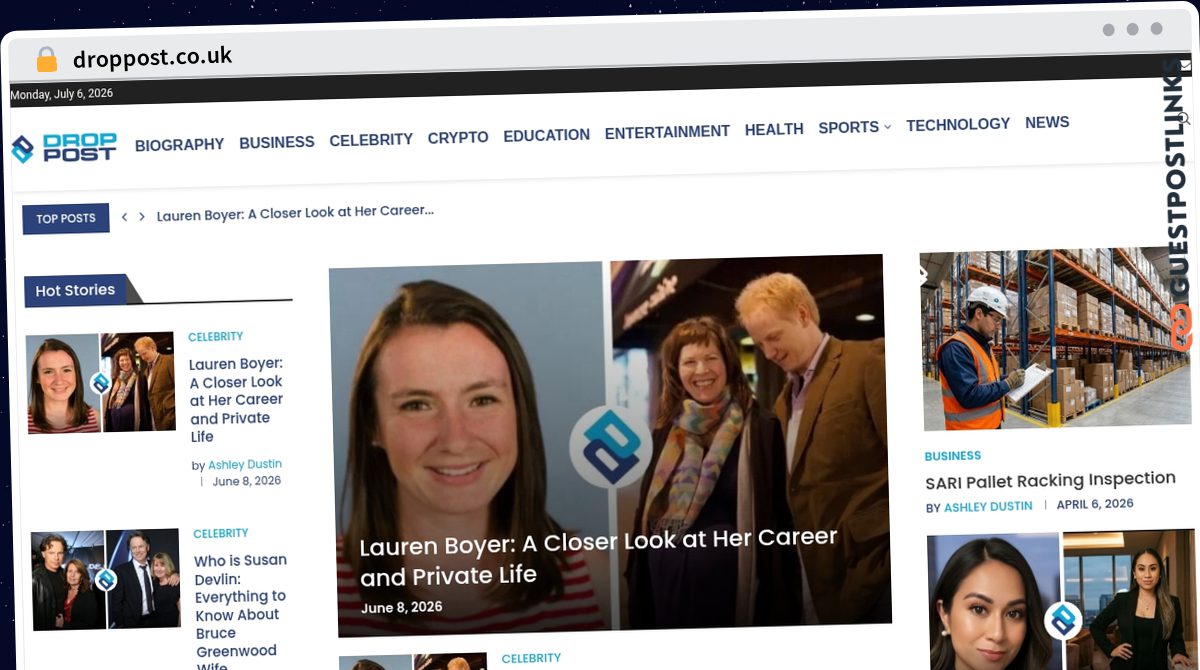Image resolution: width=1200 pixels, height=670 pixels.
Task: Click the Drop Post logo
Action: point(64,147)
